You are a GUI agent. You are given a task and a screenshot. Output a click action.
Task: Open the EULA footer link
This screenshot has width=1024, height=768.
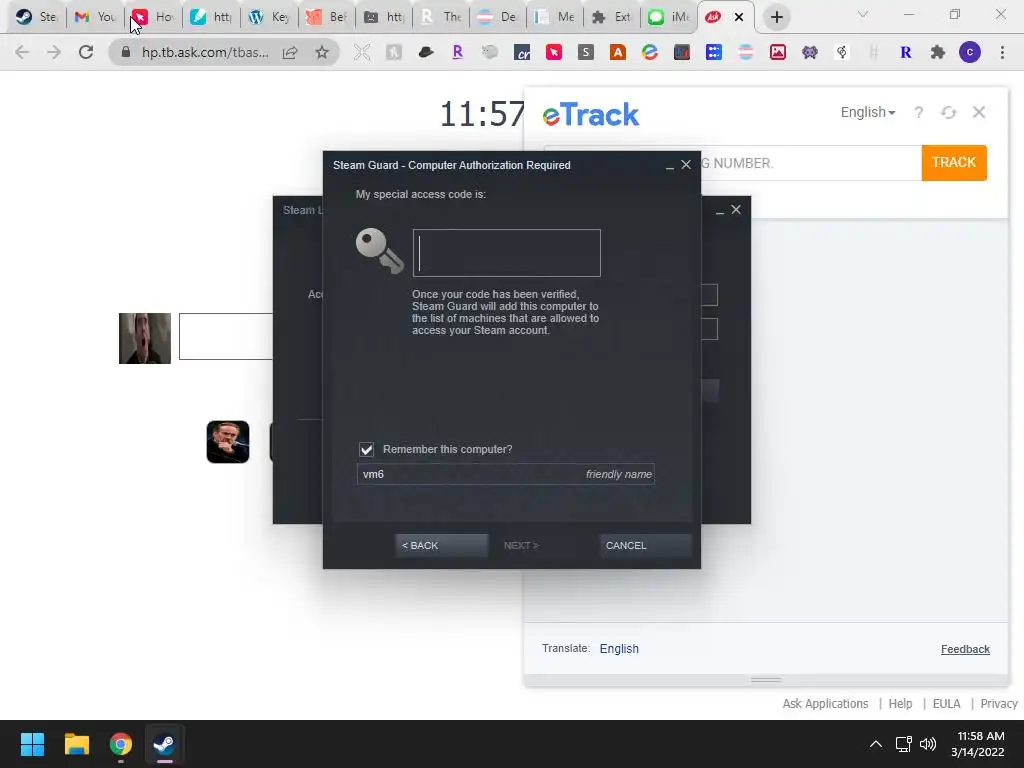click(946, 703)
